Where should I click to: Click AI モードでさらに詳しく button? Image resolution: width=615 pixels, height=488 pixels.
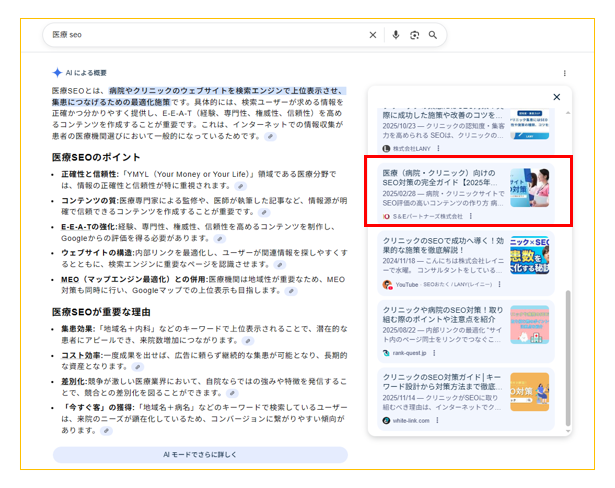(x=200, y=455)
